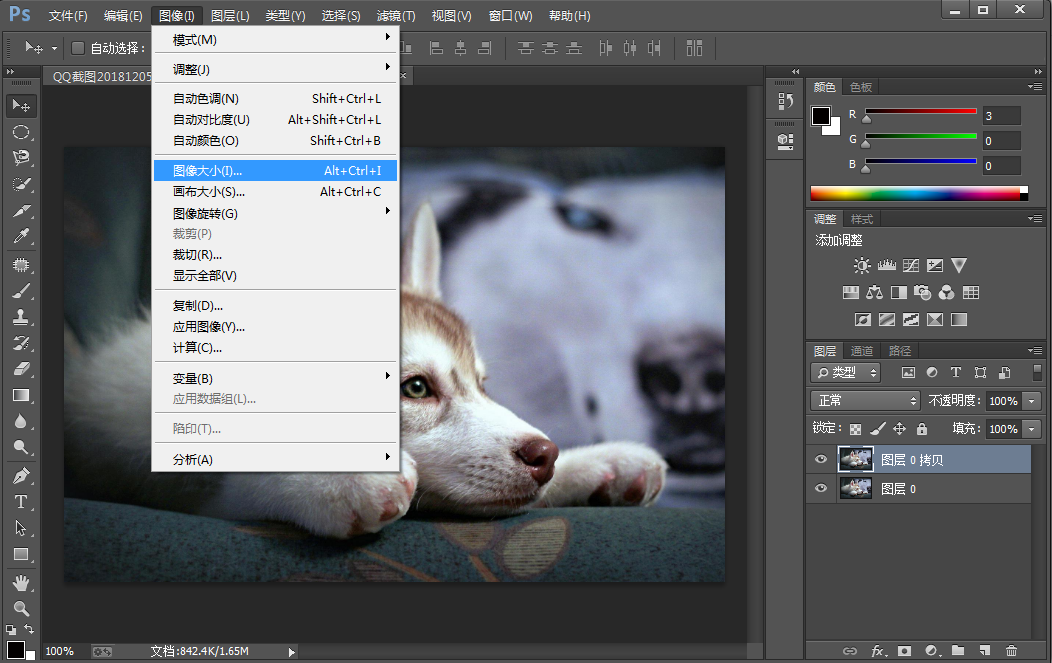
Task: Toggle visibility of the 图层 0 layer
Action: pyautogui.click(x=821, y=489)
